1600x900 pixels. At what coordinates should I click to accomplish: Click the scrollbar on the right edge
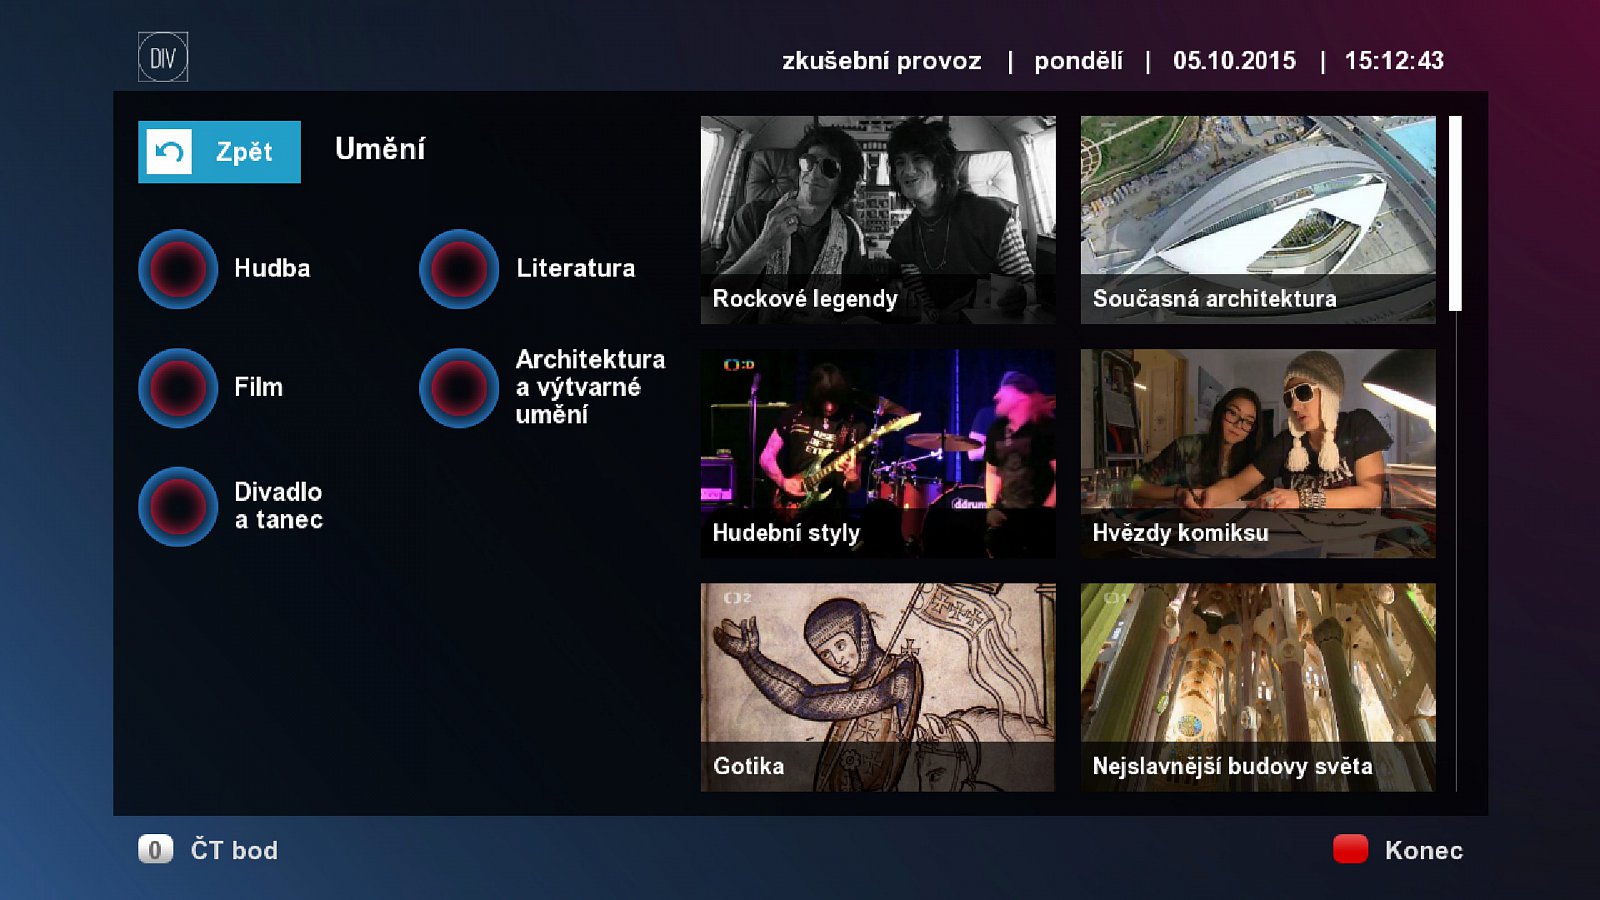1456,215
